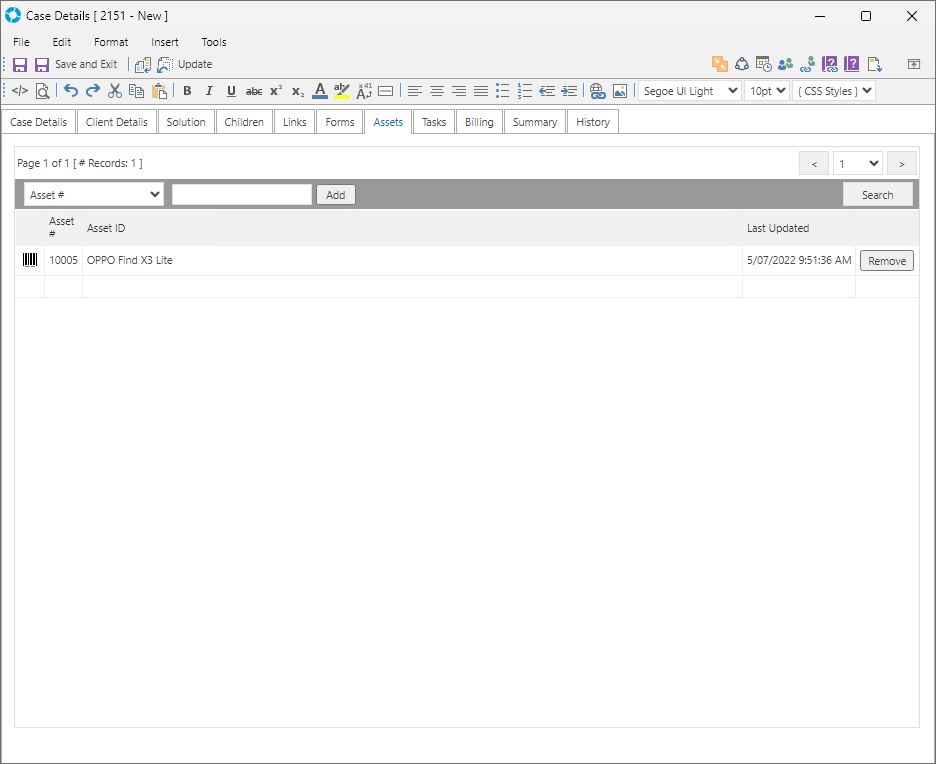Screen dimensions: 936x764
Task: Insert a hyperlink with the globe-link icon
Action: click(598, 91)
